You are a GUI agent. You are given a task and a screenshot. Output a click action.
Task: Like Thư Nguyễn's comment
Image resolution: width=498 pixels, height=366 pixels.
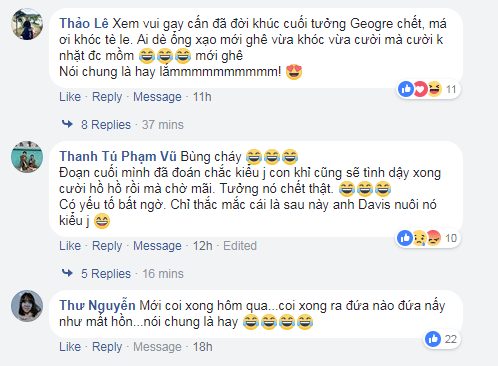coord(70,347)
